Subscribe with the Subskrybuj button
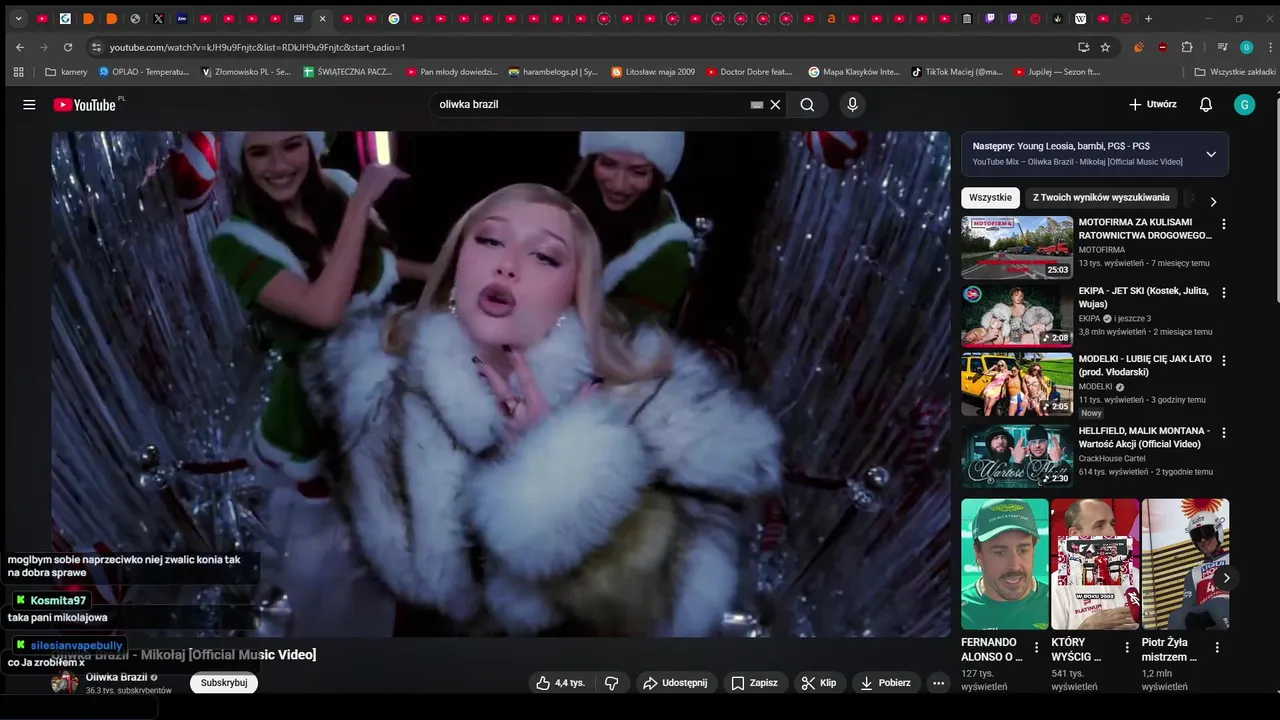1280x720 pixels. pos(224,683)
